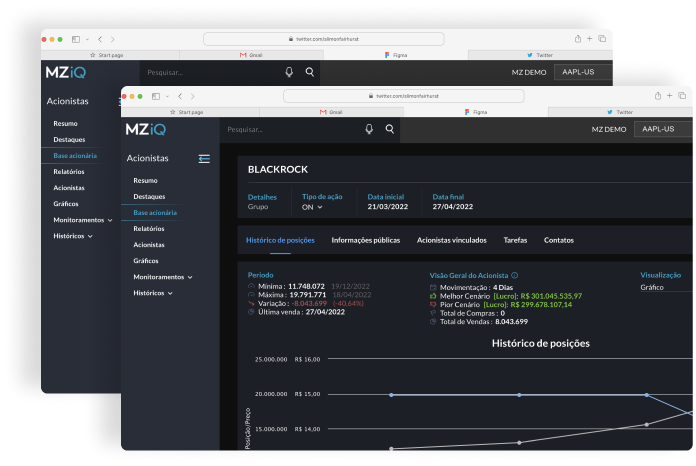
Task: Click the forward arrow in the back browser window
Action: [113, 39]
